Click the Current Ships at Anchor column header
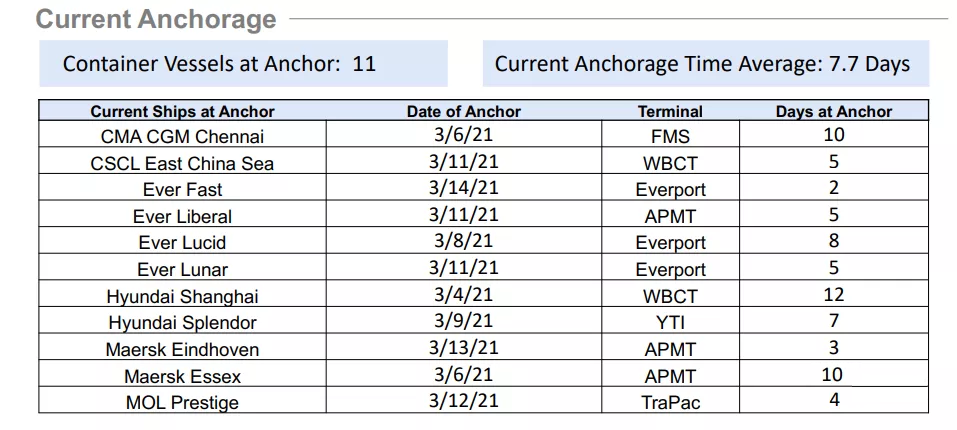The image size is (957, 430). coord(182,112)
